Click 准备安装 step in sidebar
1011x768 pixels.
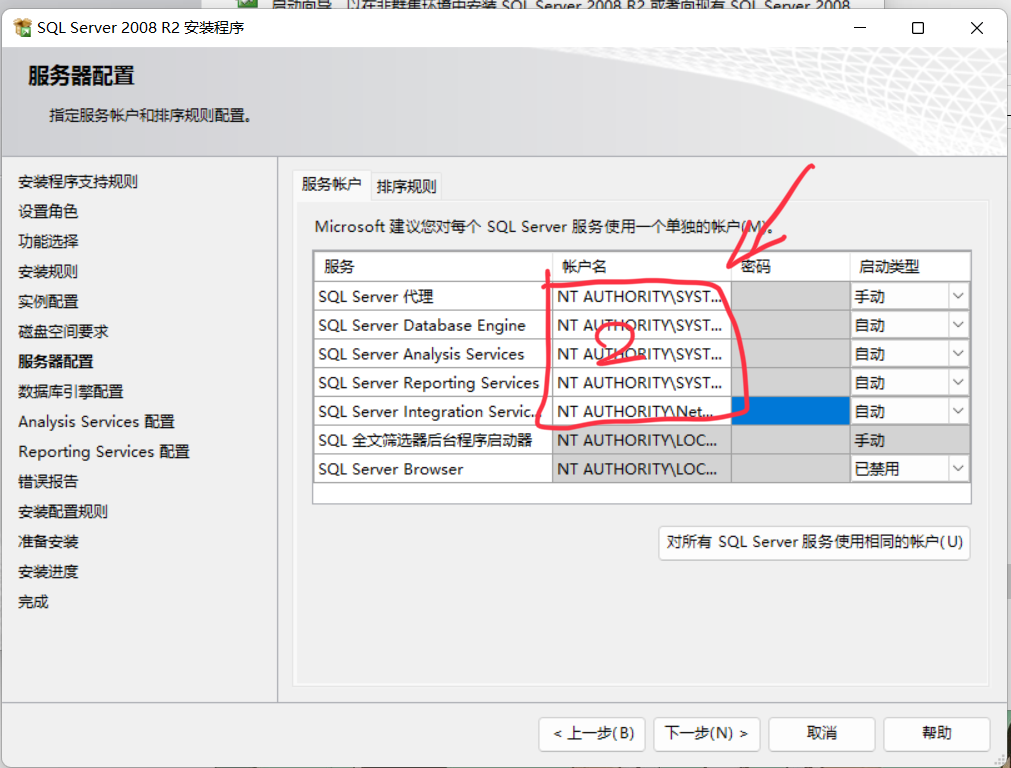point(48,542)
